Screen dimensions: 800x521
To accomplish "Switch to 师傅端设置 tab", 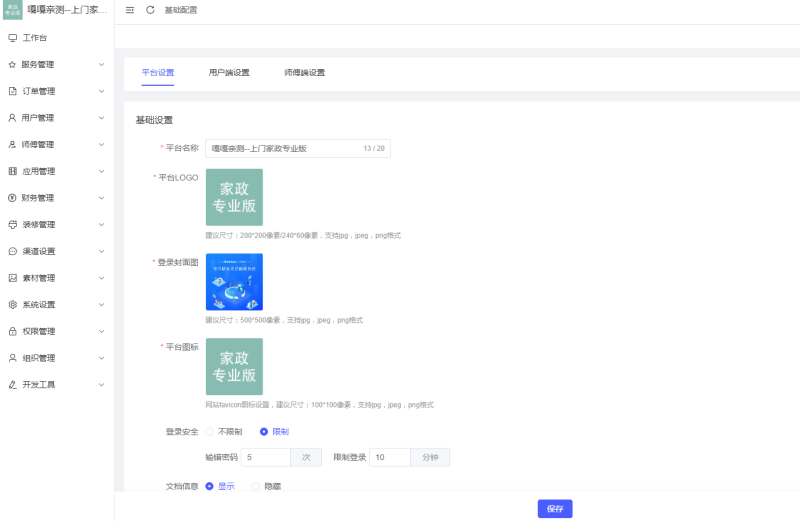I will tap(305, 72).
